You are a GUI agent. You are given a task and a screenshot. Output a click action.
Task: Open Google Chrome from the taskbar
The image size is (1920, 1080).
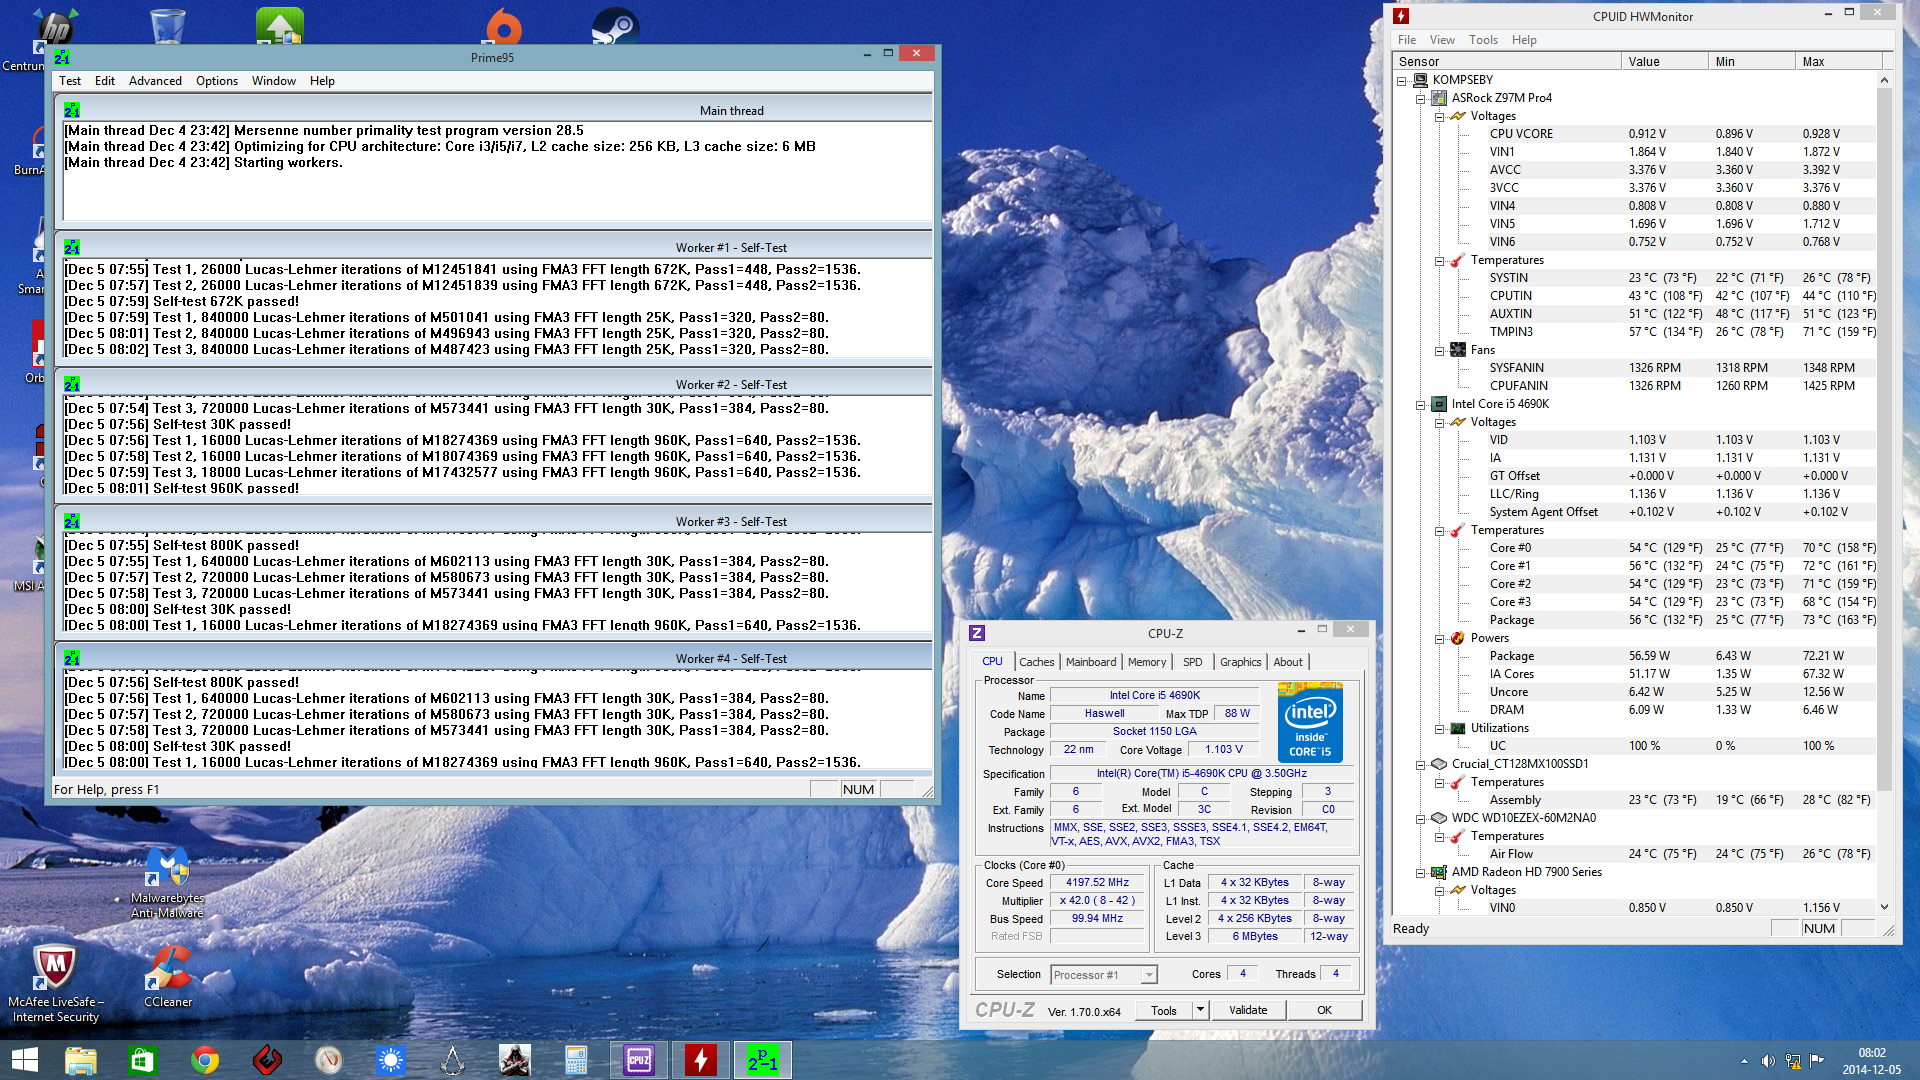[205, 1060]
